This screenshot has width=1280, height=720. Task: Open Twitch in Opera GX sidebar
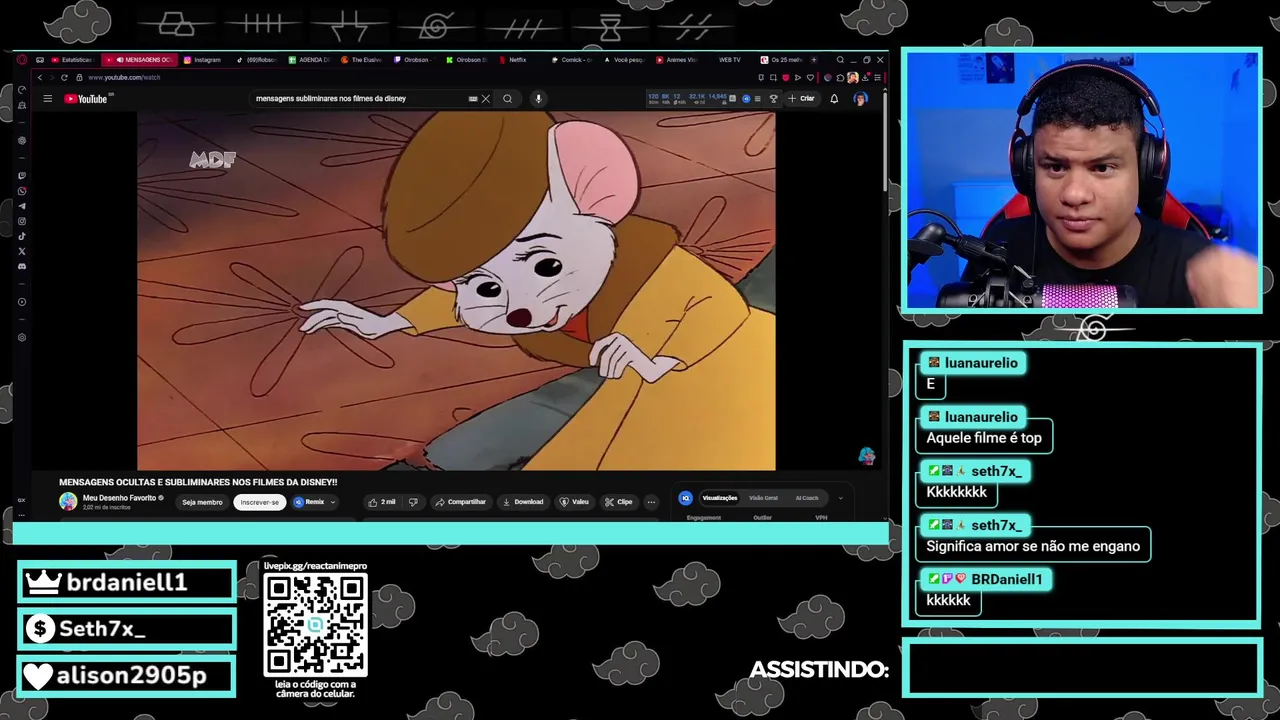point(22,176)
